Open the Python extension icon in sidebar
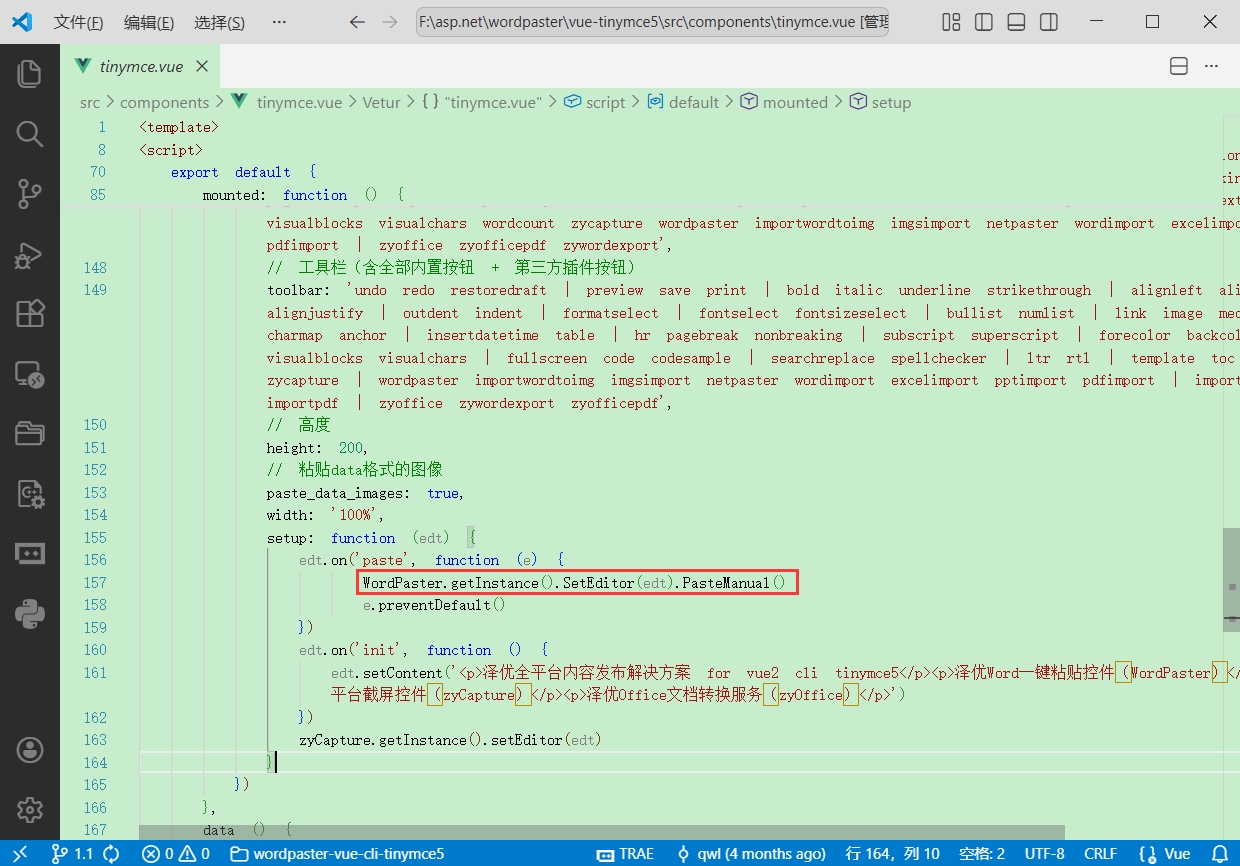1240x866 pixels. tap(30, 613)
